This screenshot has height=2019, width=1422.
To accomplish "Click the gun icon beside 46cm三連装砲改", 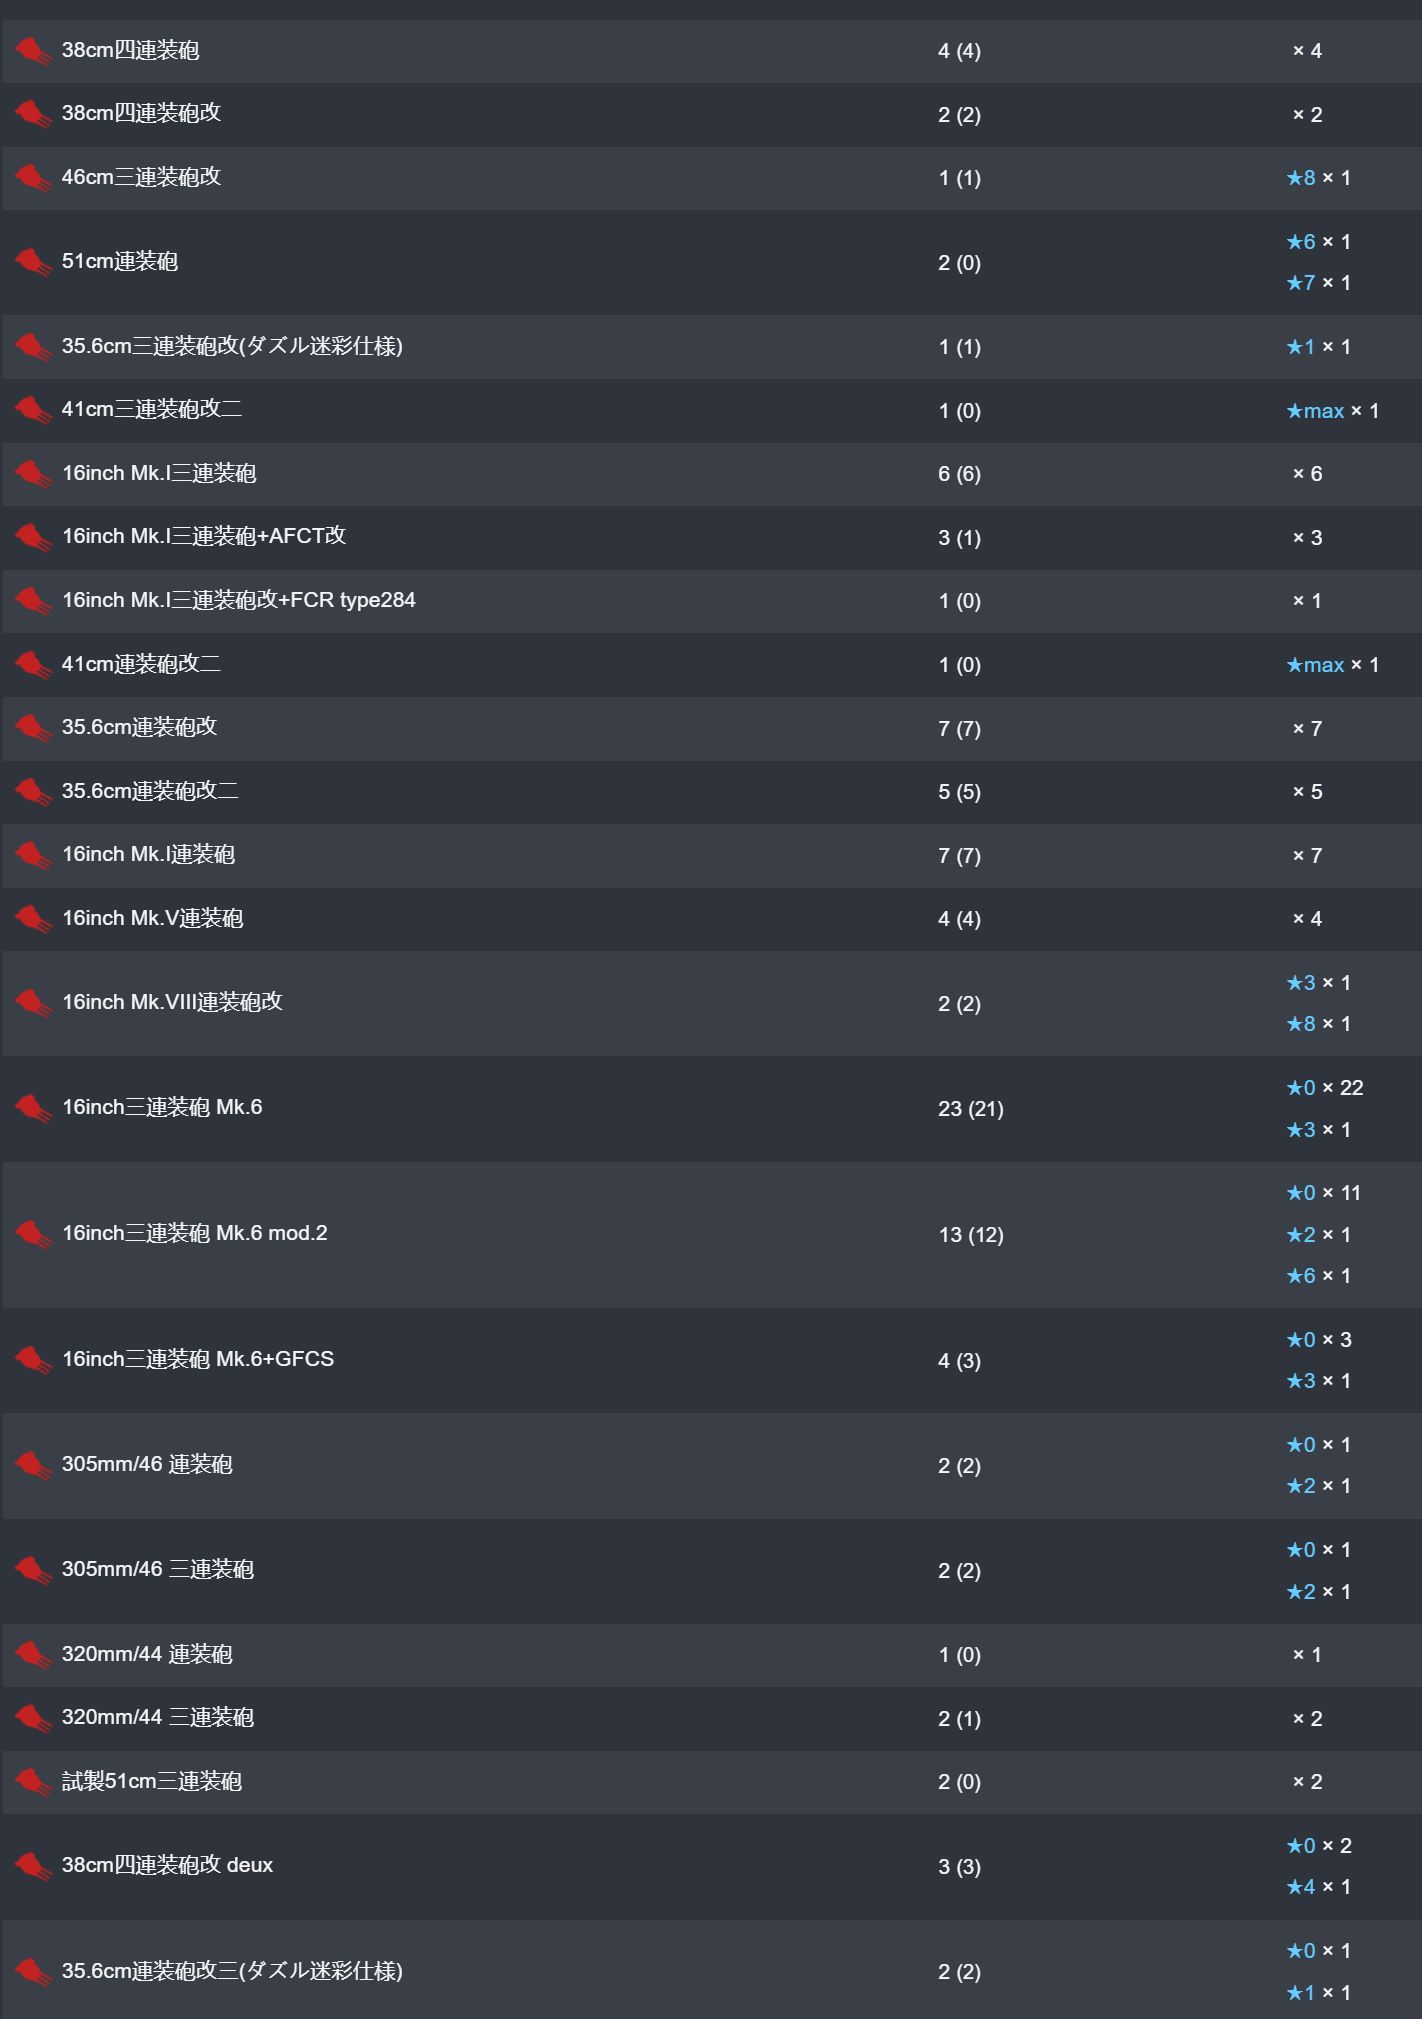I will coord(33,178).
